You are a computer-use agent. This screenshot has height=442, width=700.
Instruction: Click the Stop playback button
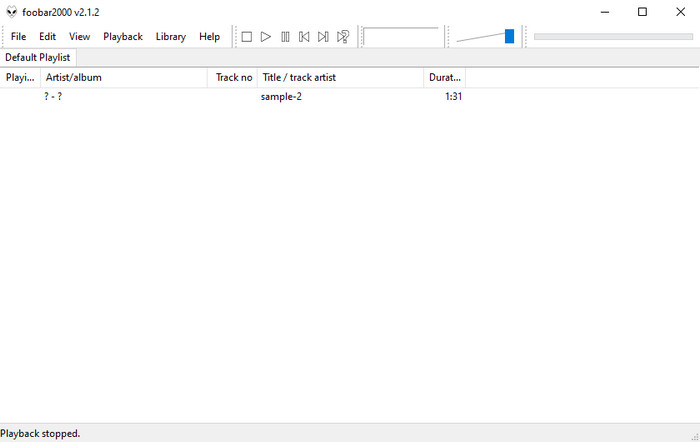click(x=246, y=37)
